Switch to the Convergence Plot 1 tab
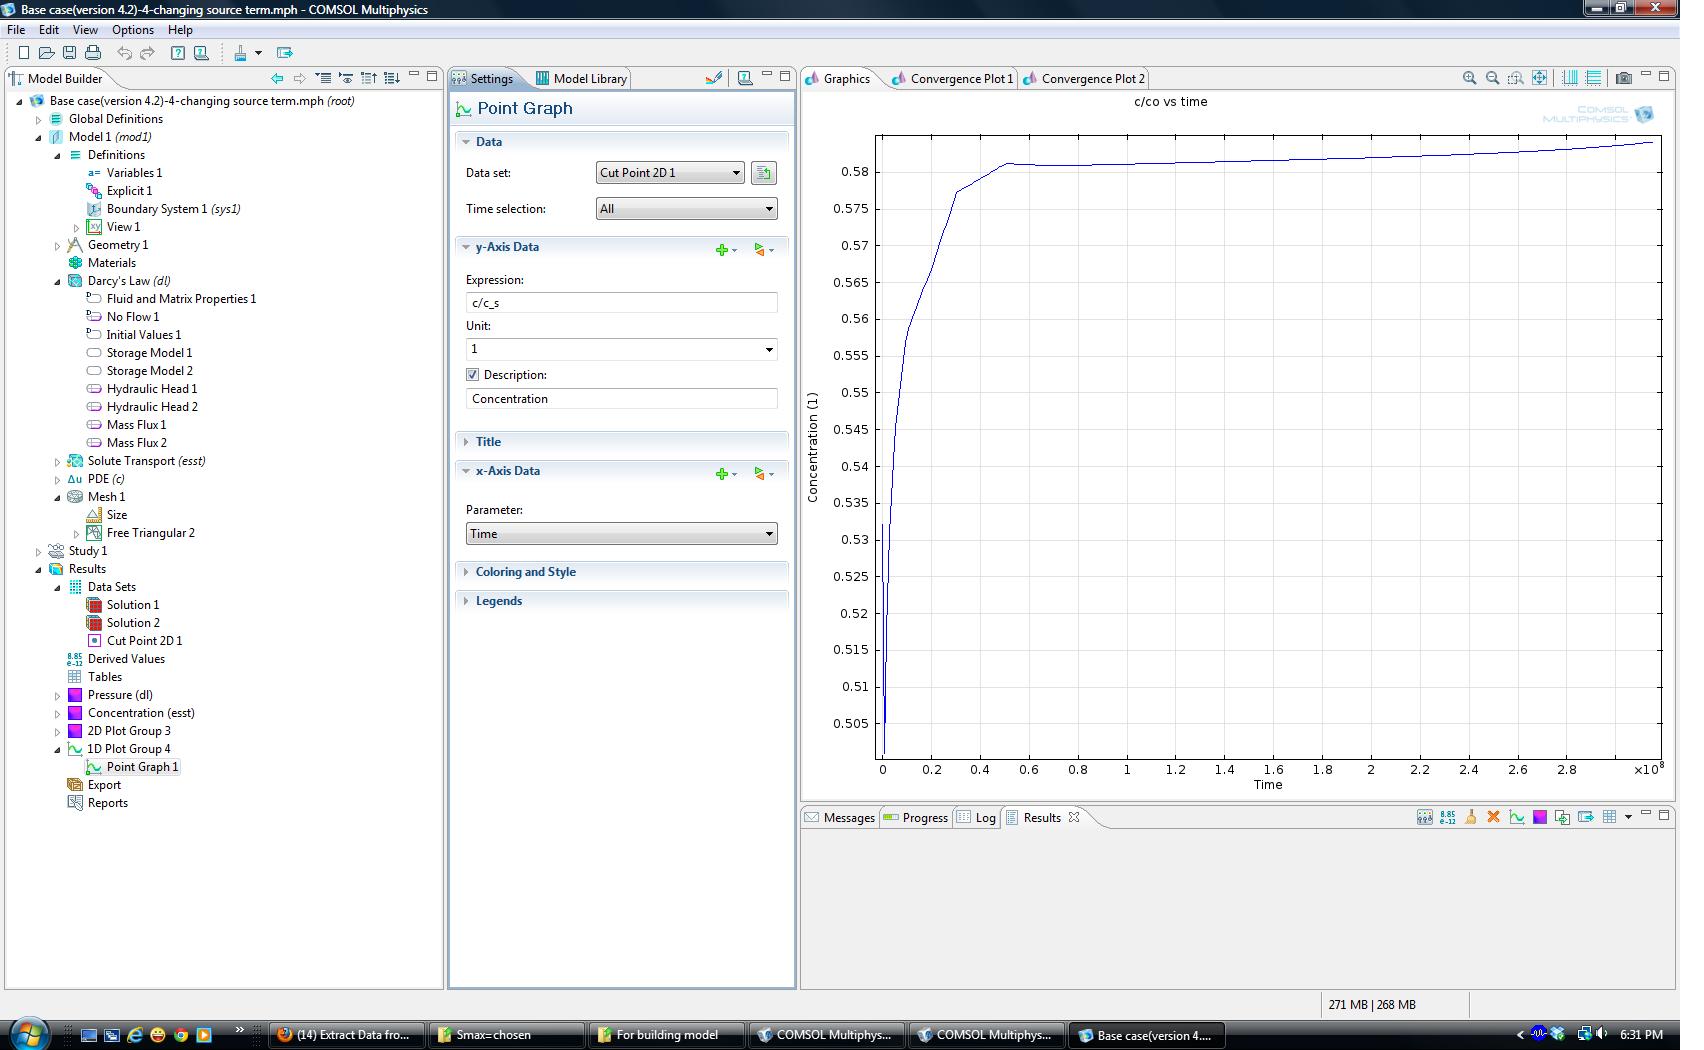Screen dimensions: 1704x1050 [x=960, y=79]
